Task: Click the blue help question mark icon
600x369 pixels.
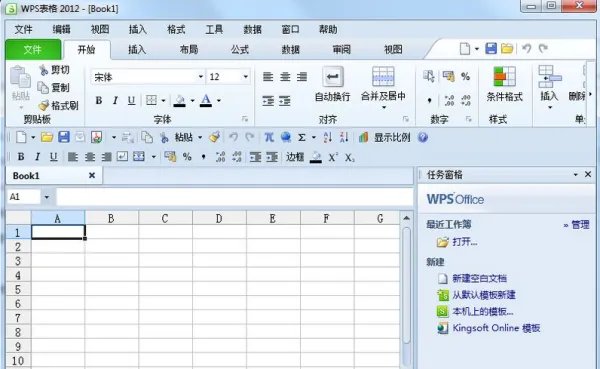Action: [423, 137]
